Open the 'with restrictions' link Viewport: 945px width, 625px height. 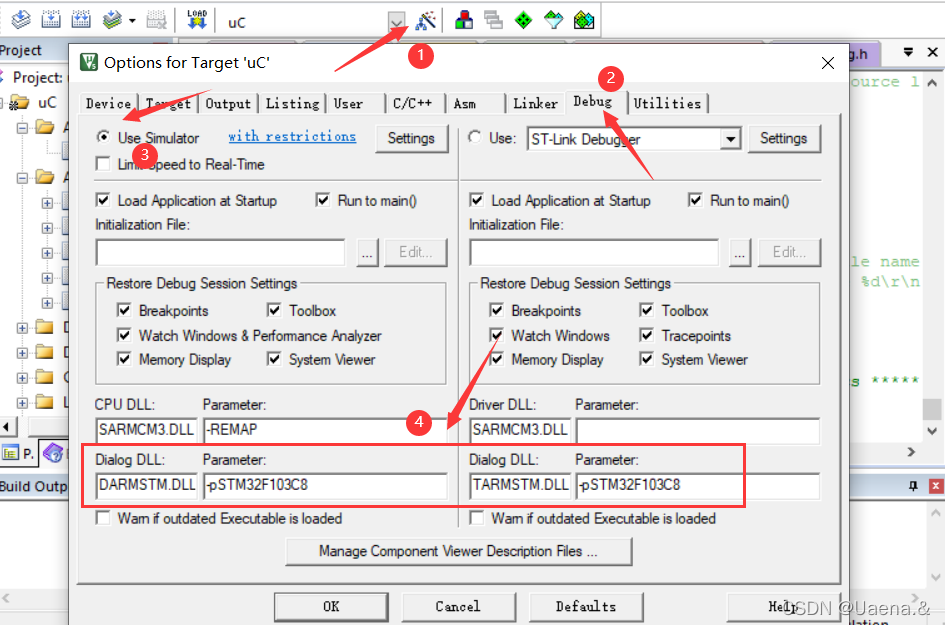click(x=292, y=137)
